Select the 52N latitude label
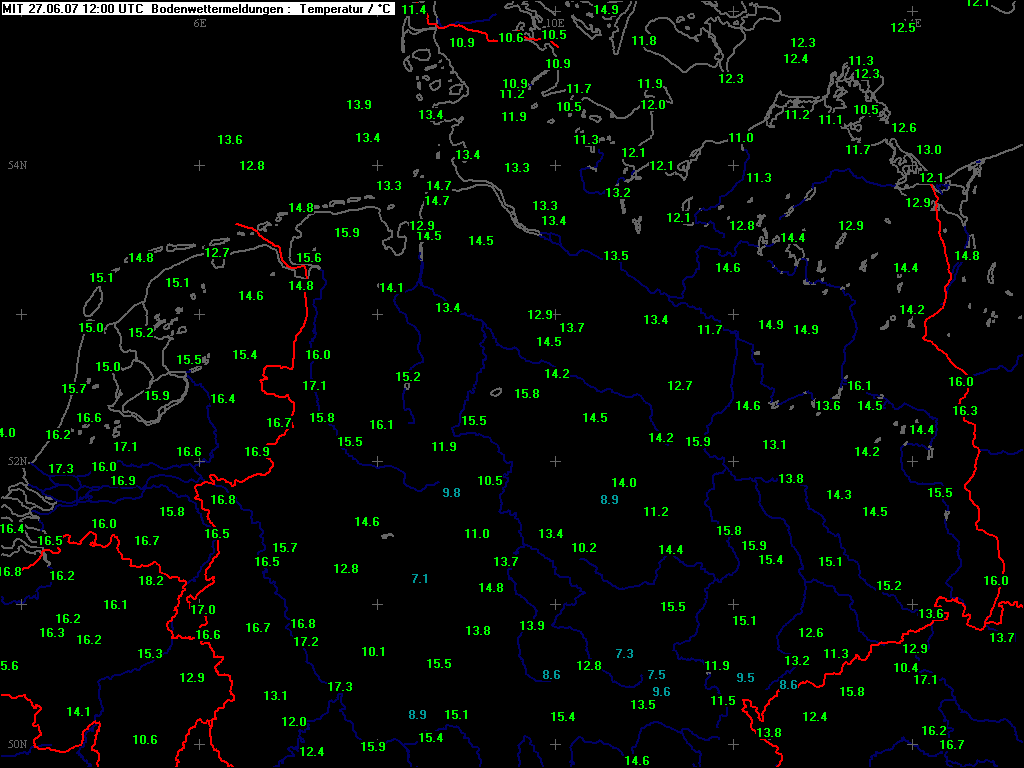Viewport: 1024px width, 768px height. coord(17,461)
